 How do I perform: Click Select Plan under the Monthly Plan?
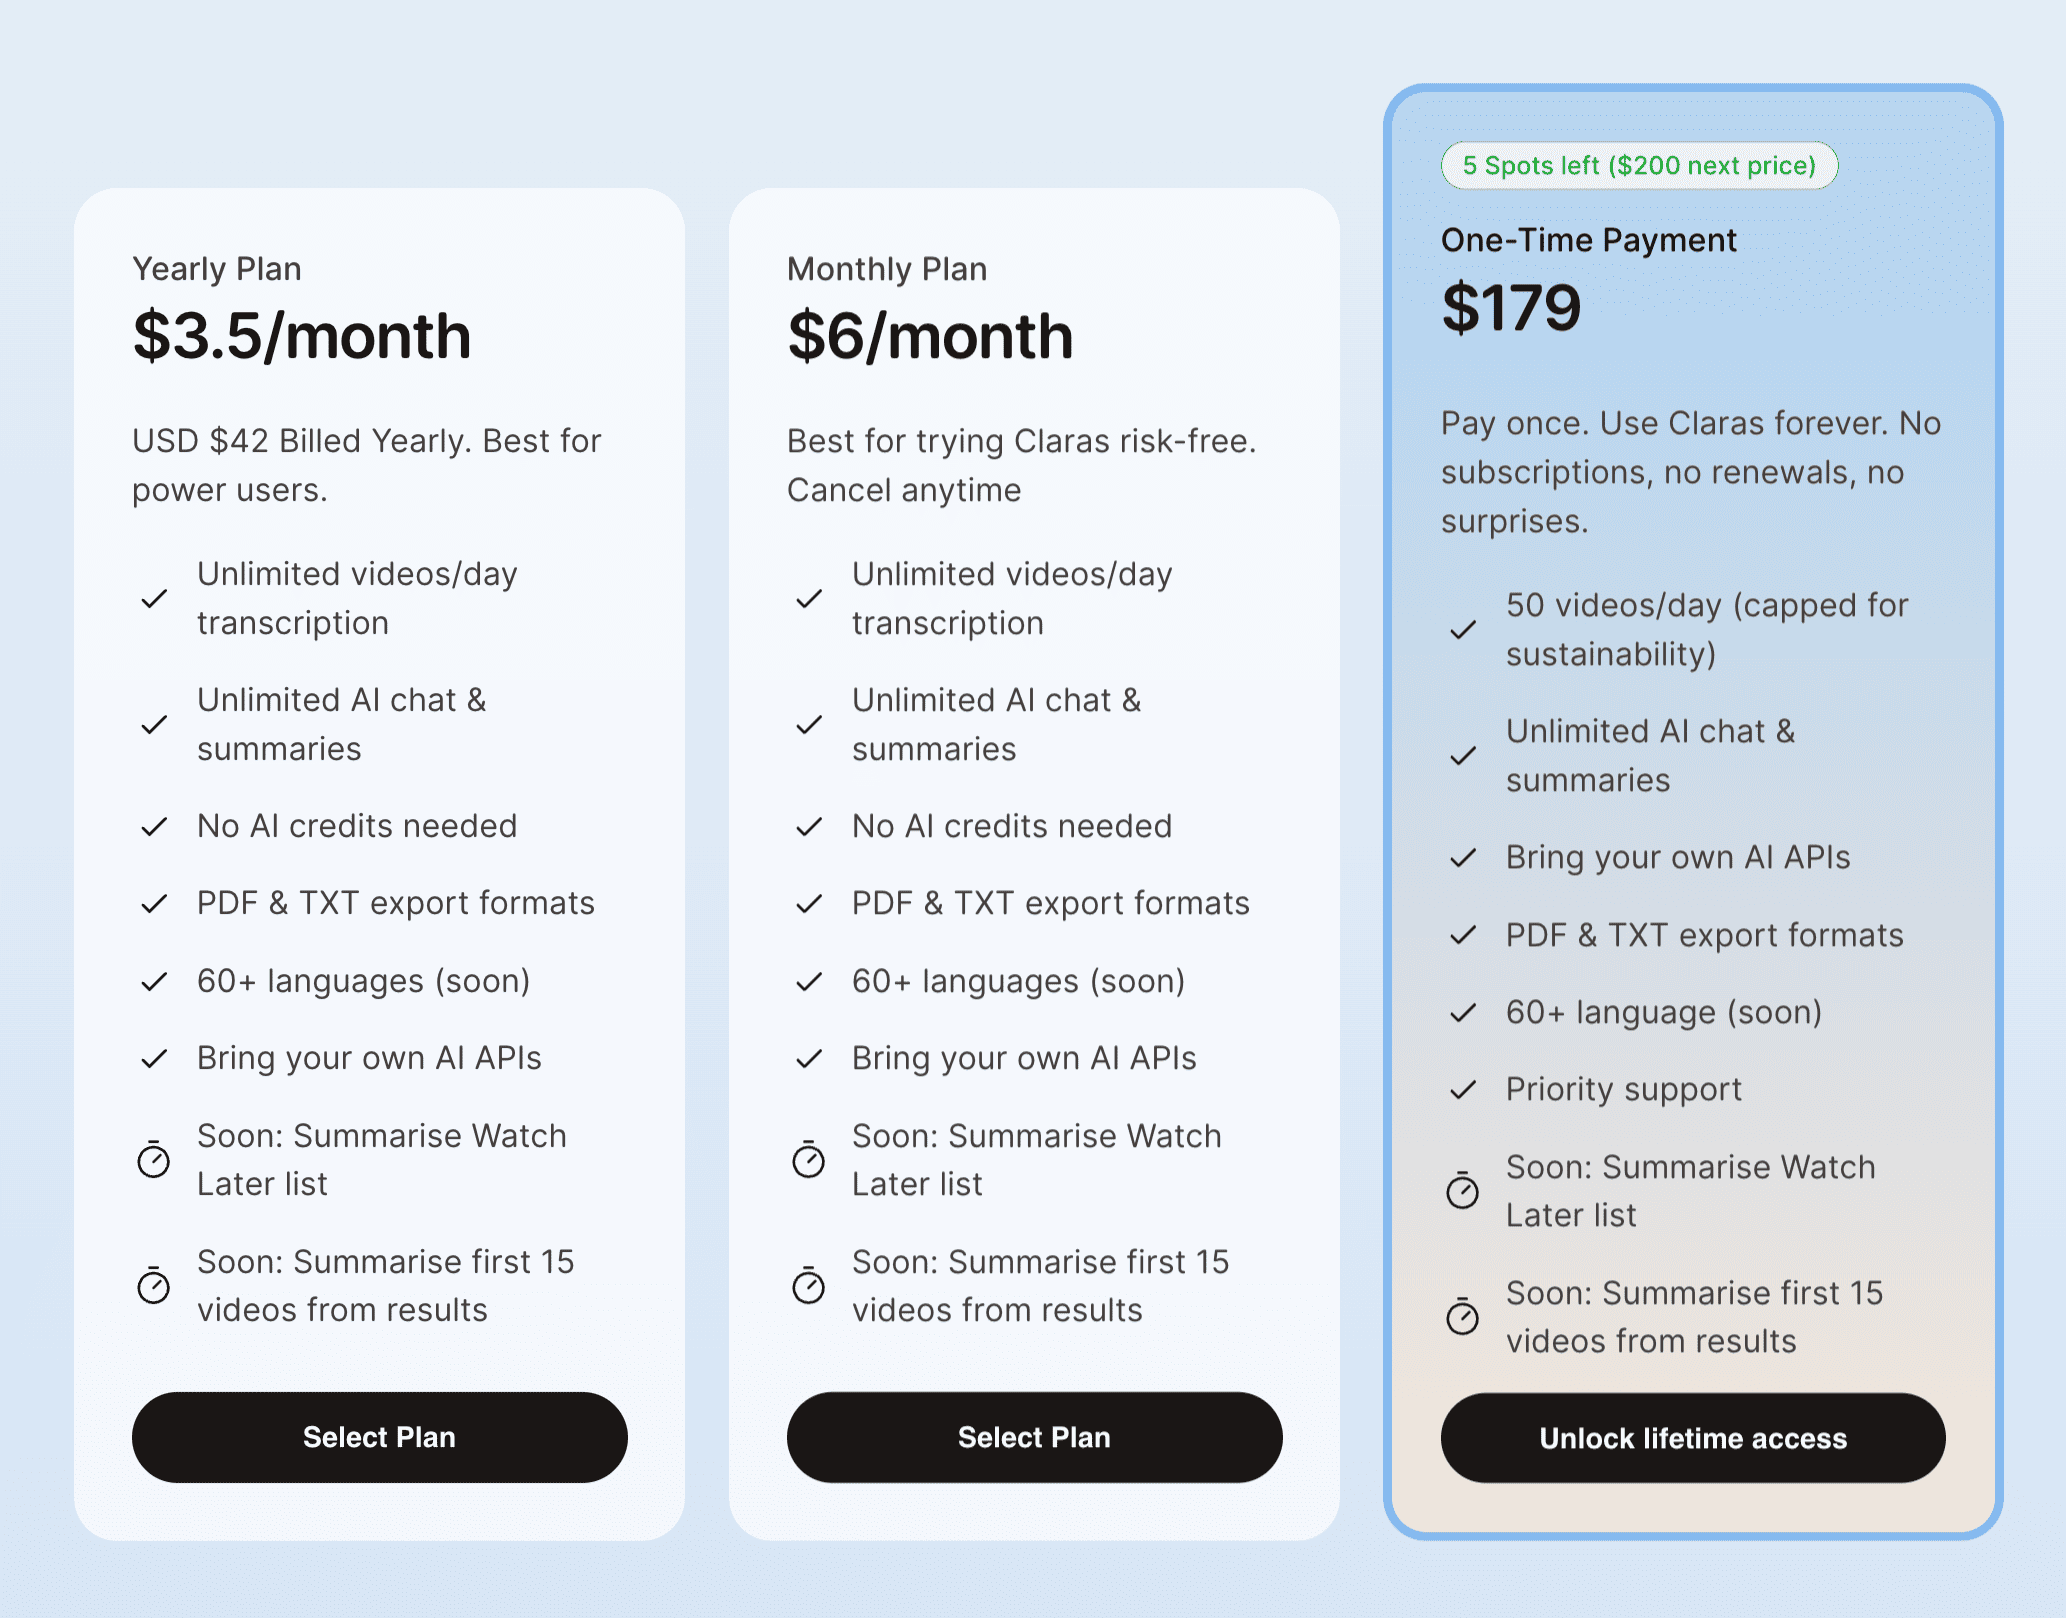tap(1034, 1437)
